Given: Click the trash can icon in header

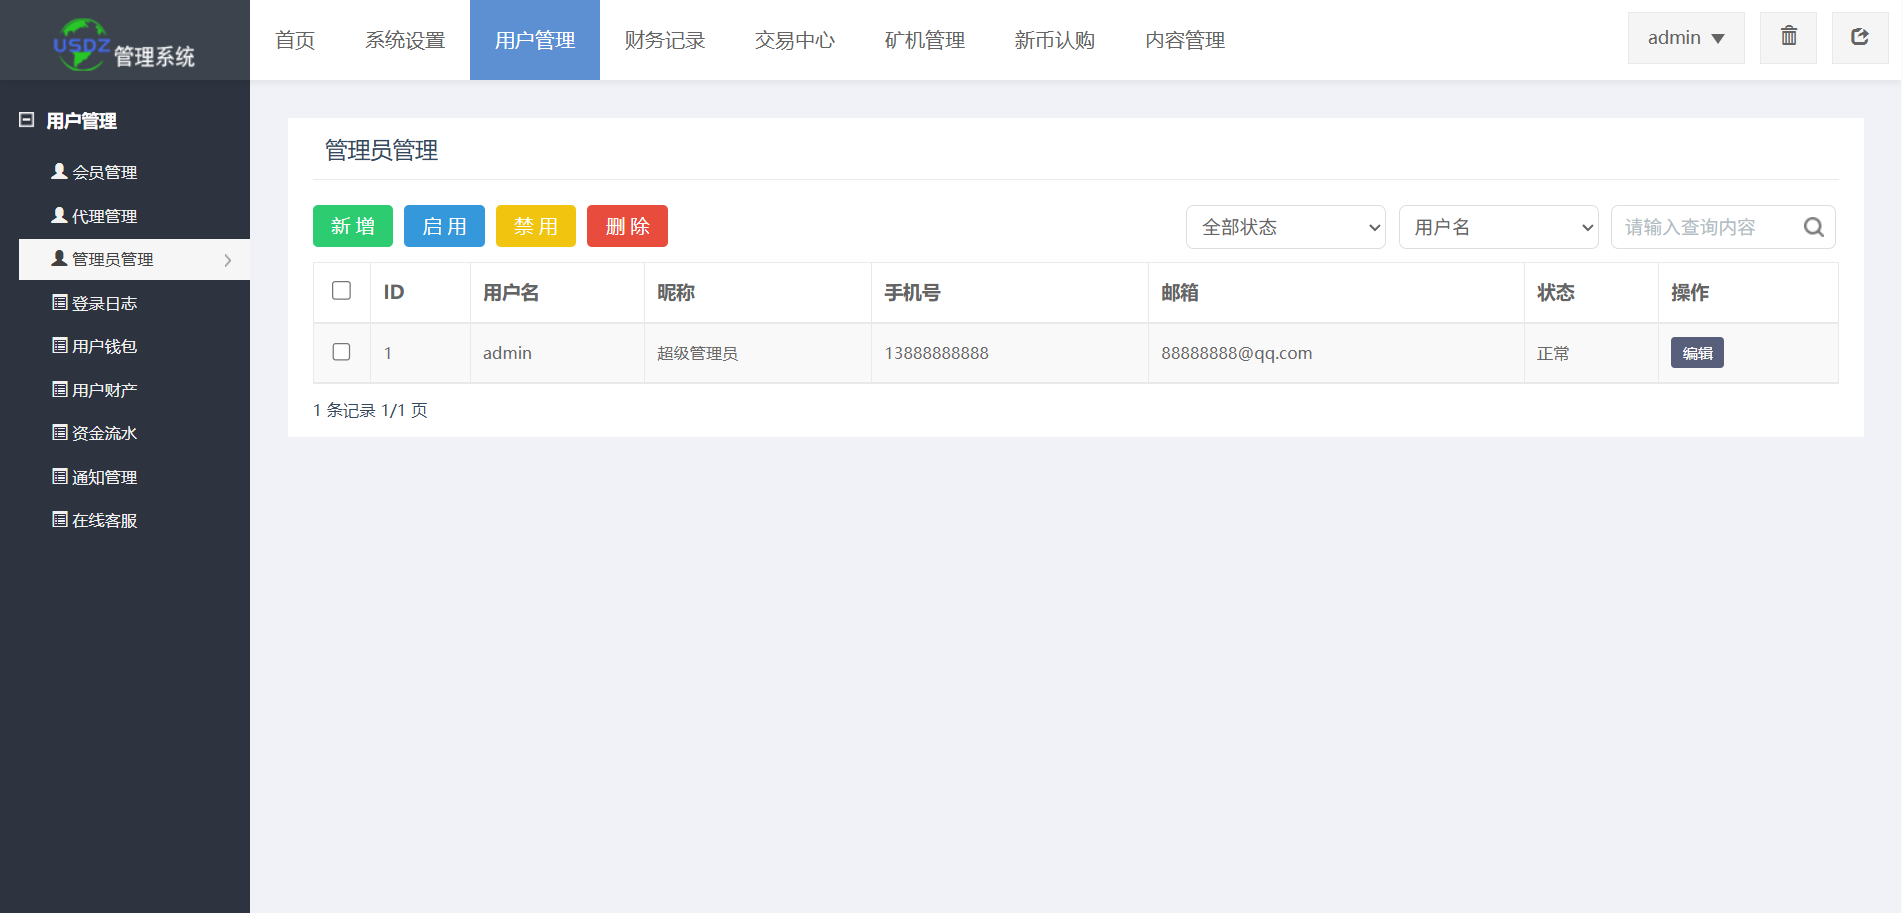Looking at the screenshot, I should coord(1788,37).
